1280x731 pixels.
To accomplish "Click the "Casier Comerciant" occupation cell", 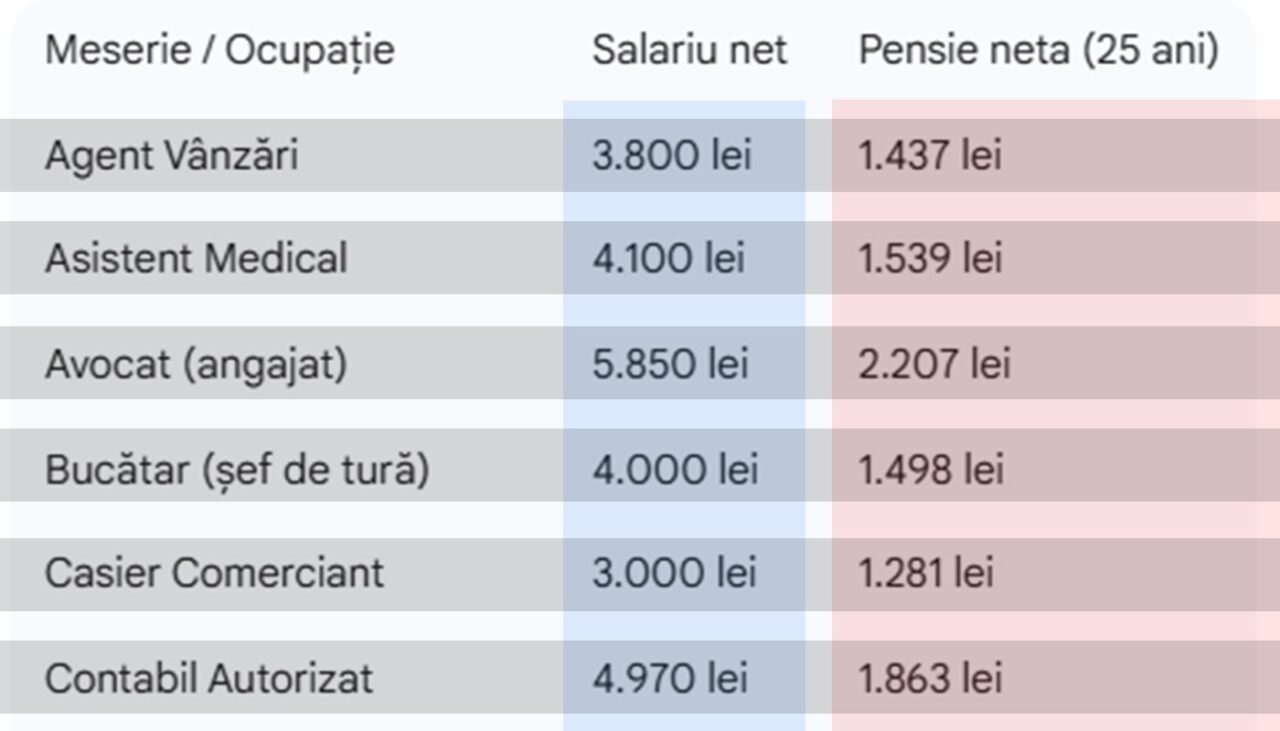I will pos(214,573).
